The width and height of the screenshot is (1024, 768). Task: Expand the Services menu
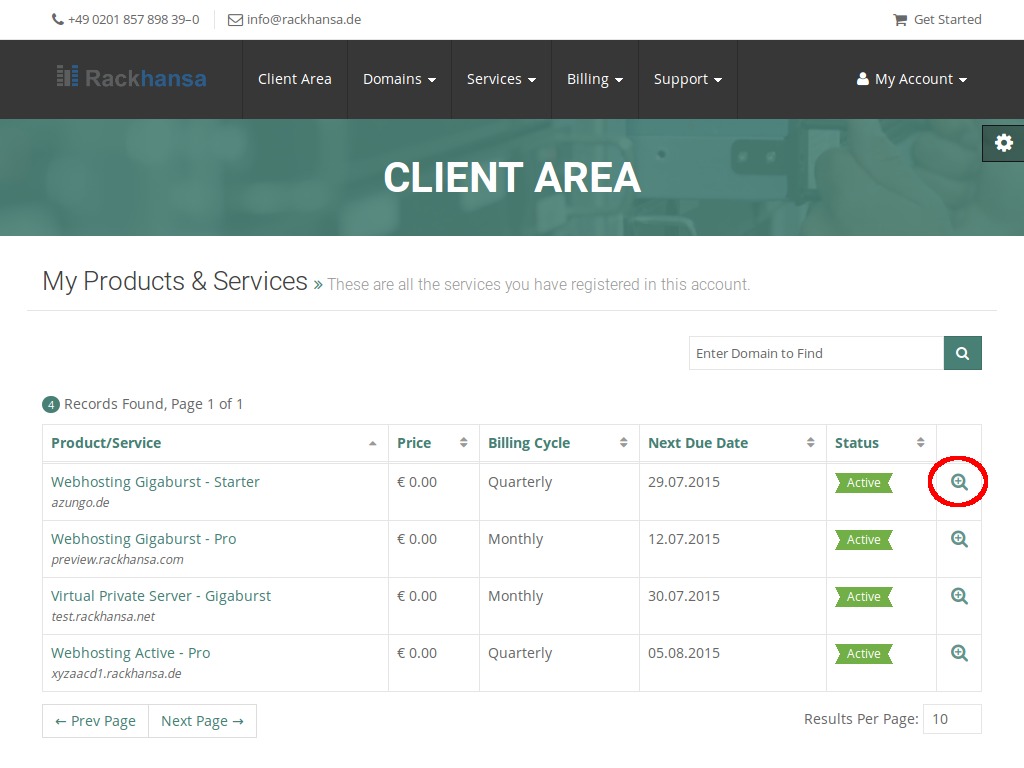tap(501, 79)
